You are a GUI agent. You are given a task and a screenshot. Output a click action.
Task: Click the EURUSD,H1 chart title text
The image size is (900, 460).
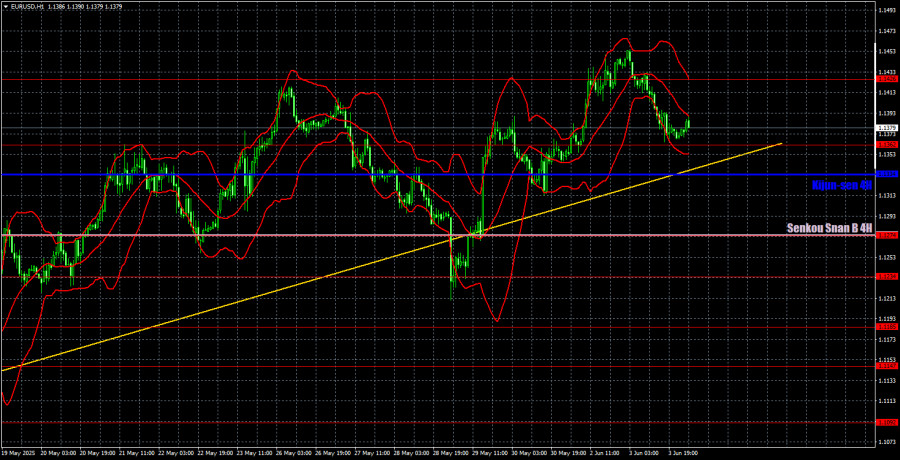click(25, 6)
